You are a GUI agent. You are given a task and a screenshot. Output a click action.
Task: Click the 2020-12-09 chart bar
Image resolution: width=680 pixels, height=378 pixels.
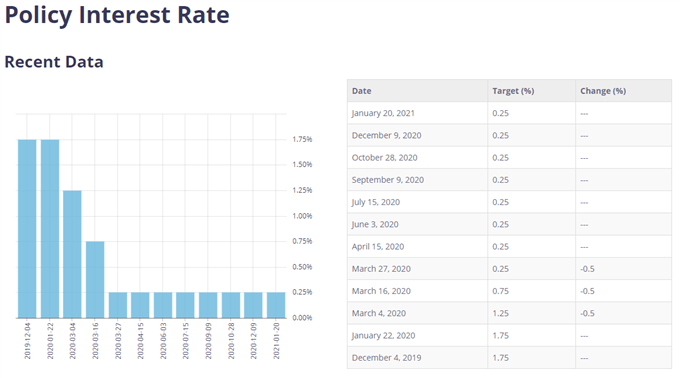(253, 305)
